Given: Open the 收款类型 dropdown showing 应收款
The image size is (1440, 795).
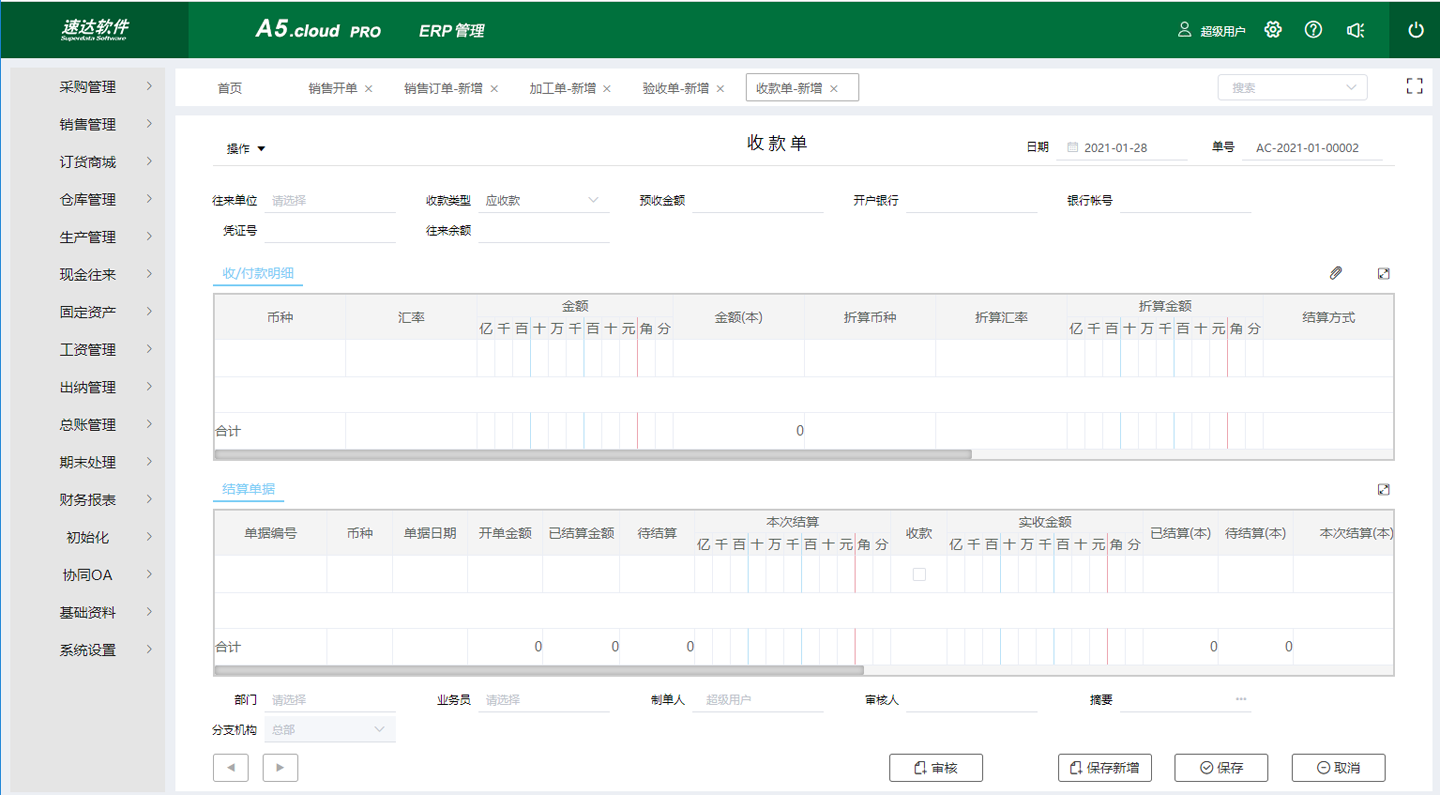Looking at the screenshot, I should click(543, 199).
